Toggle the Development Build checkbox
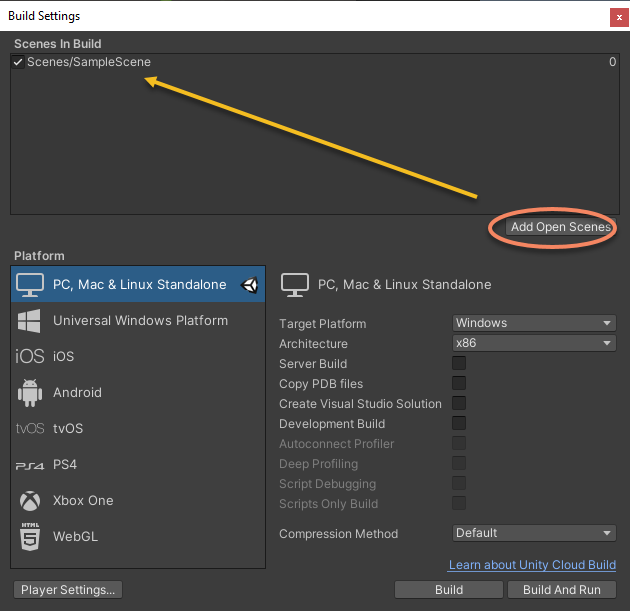This screenshot has height=611, width=630. (x=459, y=424)
